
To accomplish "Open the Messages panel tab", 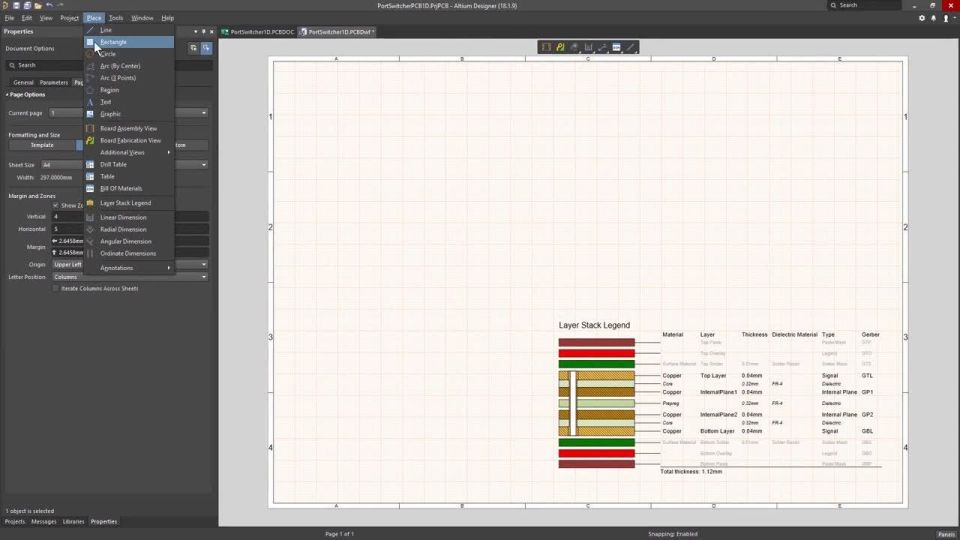I will [x=43, y=522].
